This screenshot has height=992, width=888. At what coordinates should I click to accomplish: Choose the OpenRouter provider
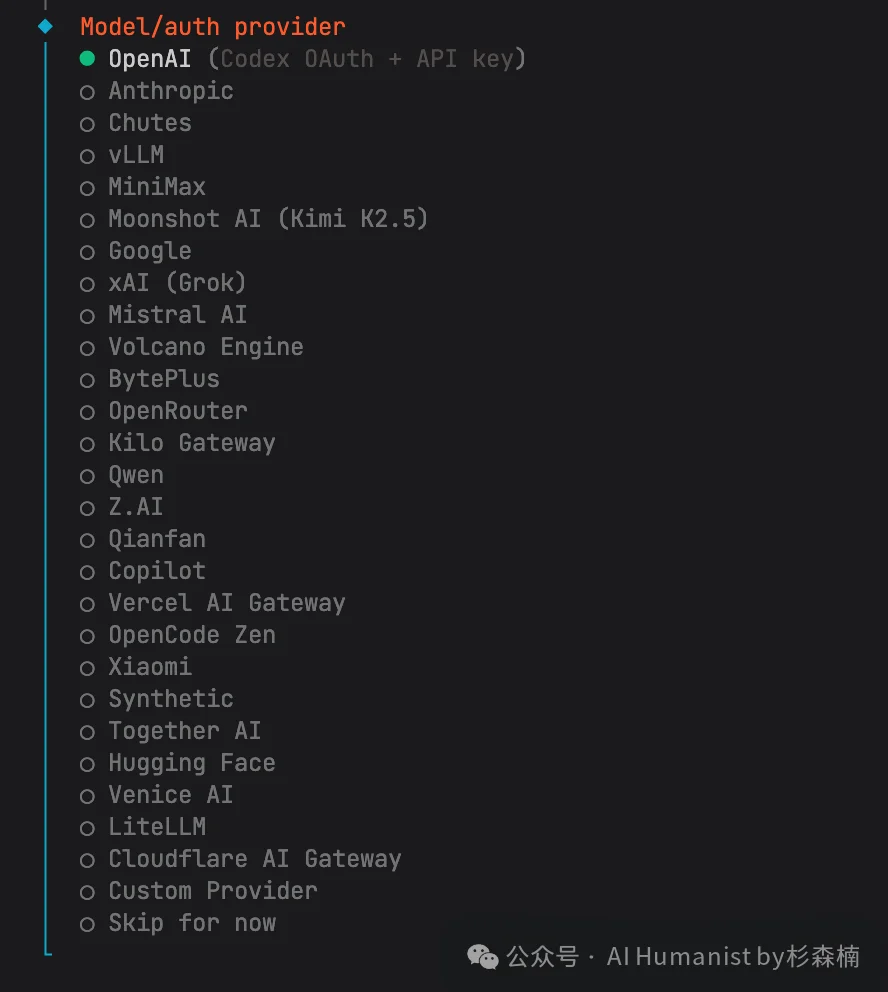coord(177,411)
